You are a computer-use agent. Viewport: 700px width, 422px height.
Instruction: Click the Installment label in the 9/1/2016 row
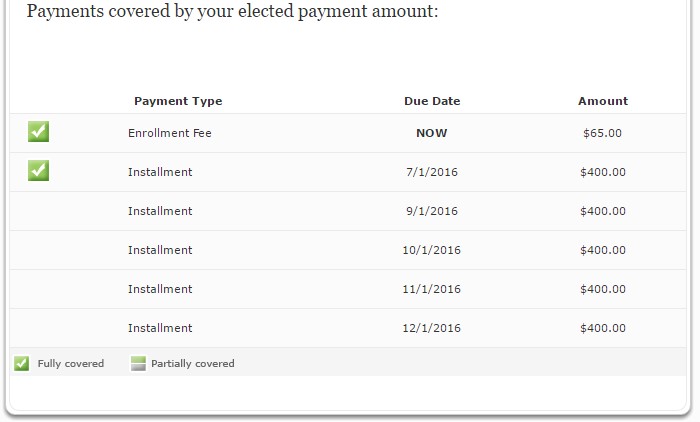pyautogui.click(x=160, y=211)
